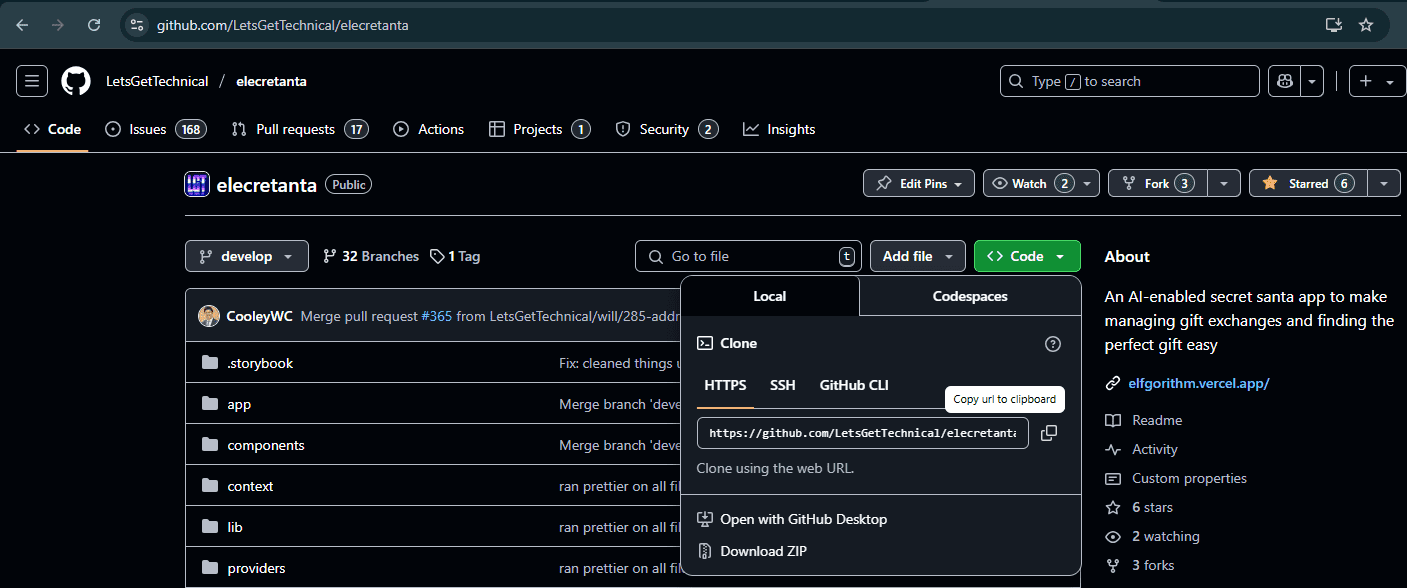This screenshot has height=588, width=1407.
Task: Select the HTTPS clone option
Action: (725, 385)
